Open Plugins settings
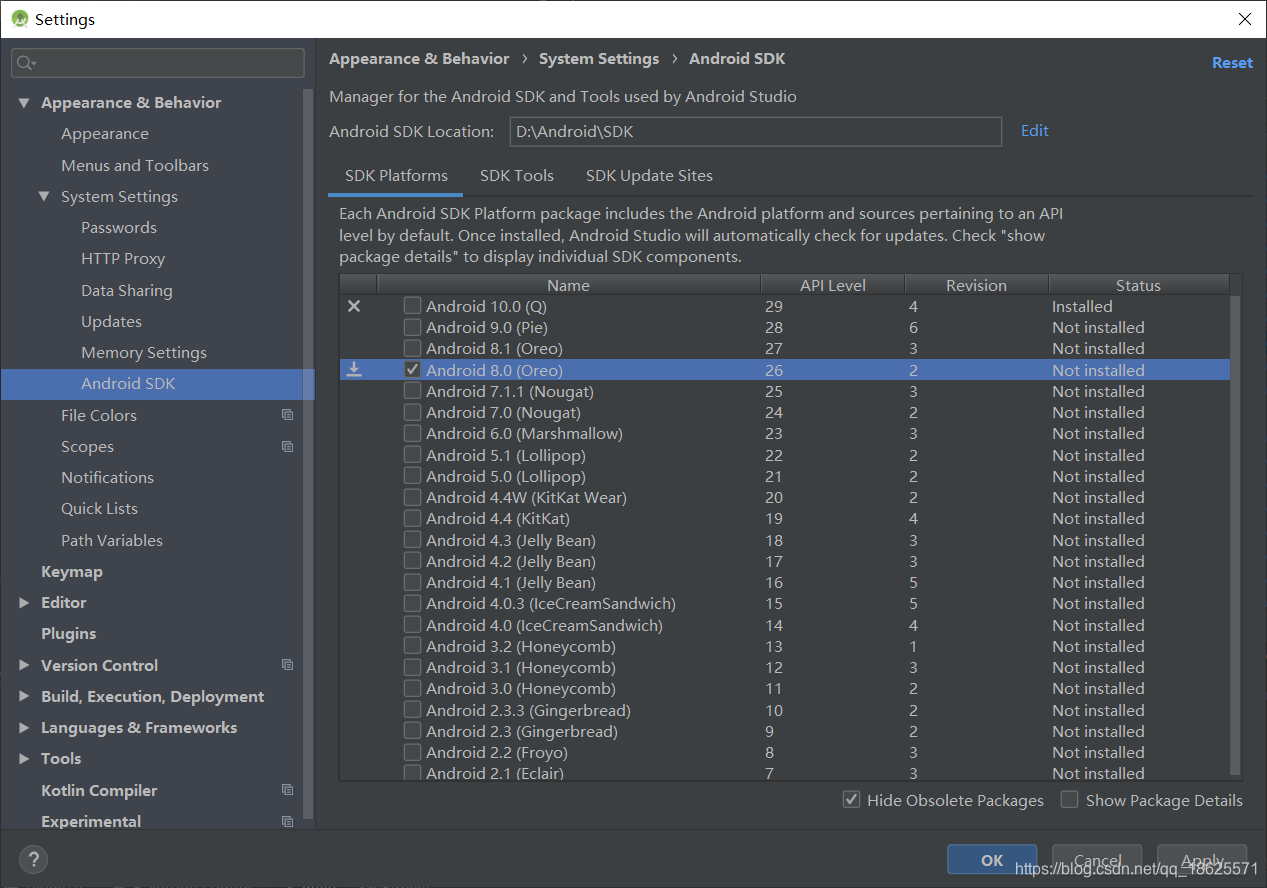Image resolution: width=1267 pixels, height=888 pixels. point(69,633)
